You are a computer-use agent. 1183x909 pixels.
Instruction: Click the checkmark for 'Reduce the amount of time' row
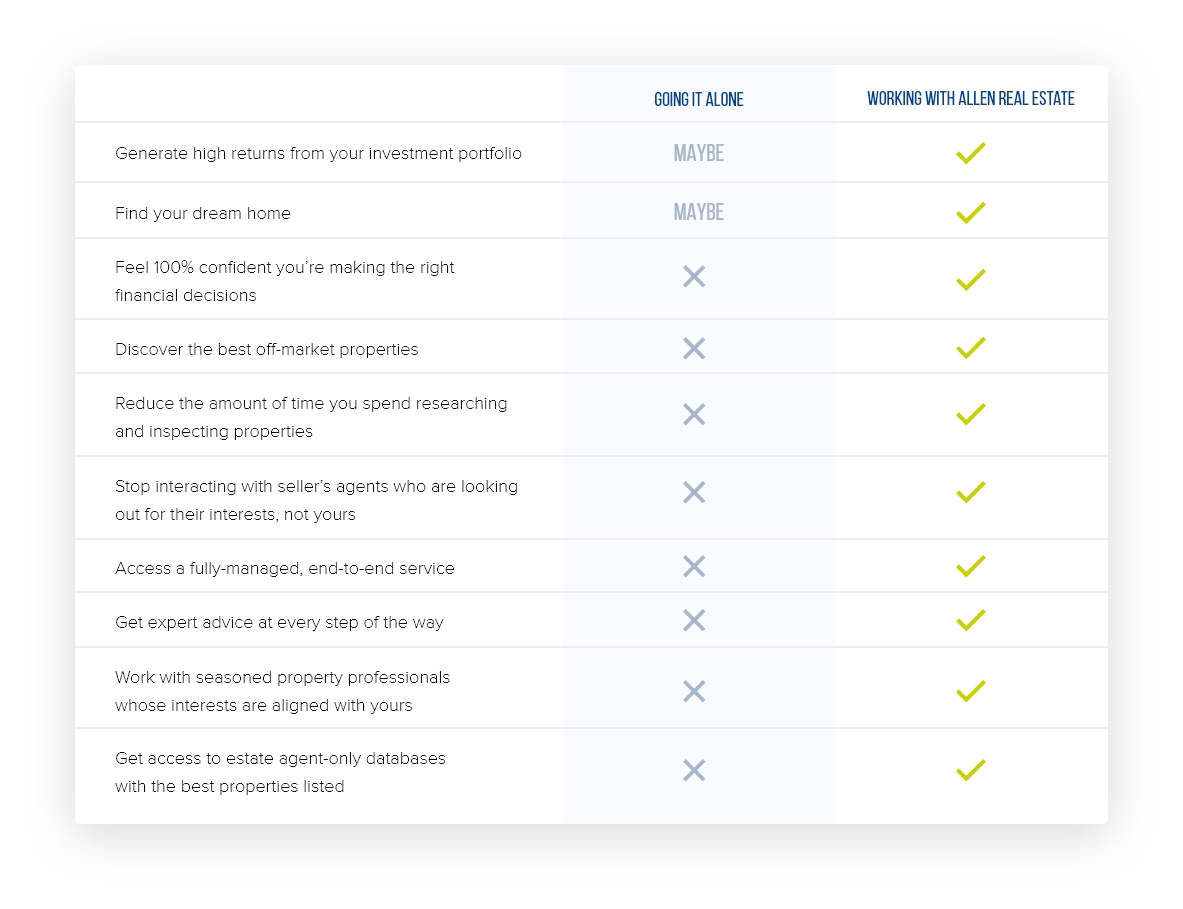(970, 414)
